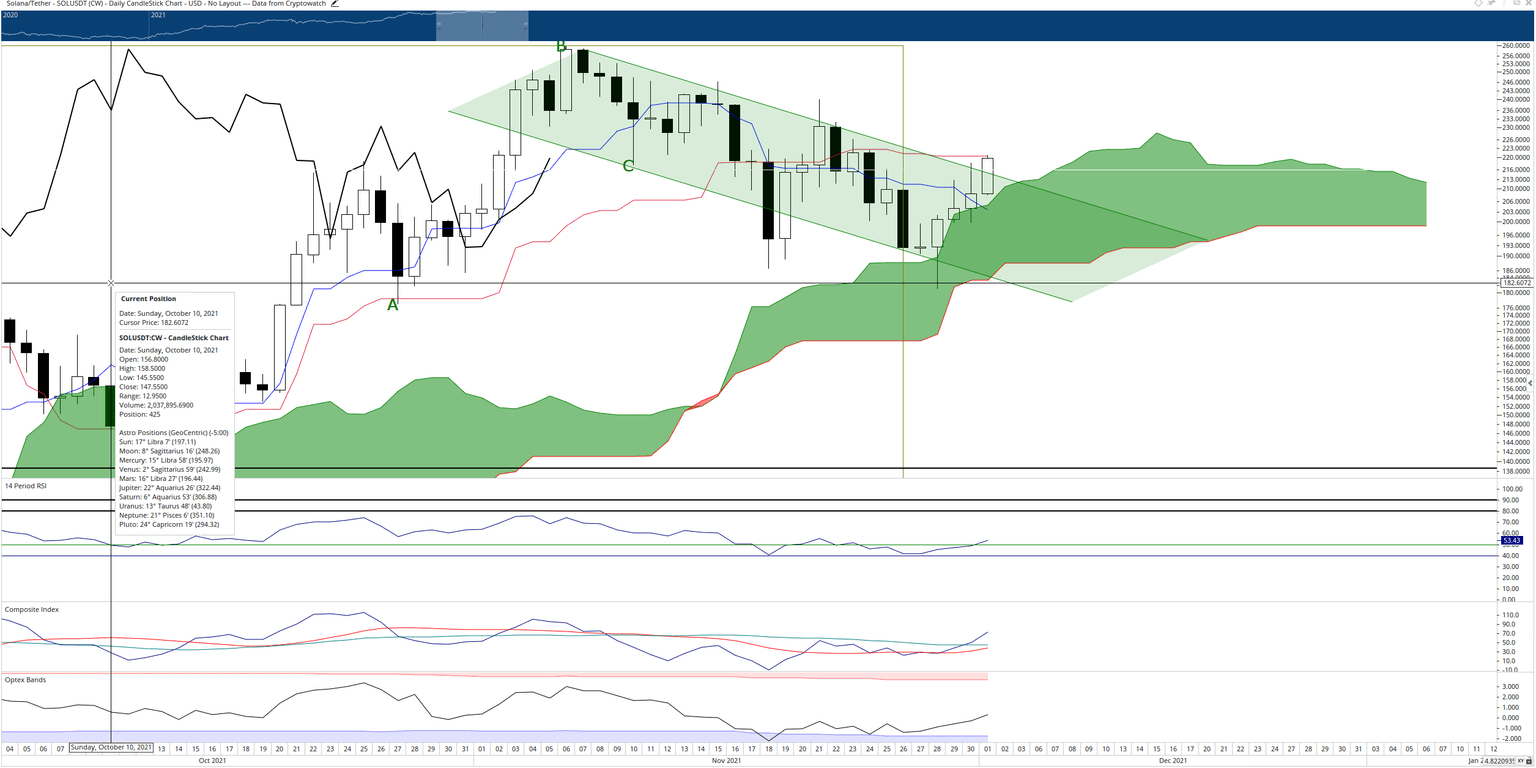This screenshot has height=768, width=1536.
Task: Click the 182.6072 cursor price label
Action: 1517,284
